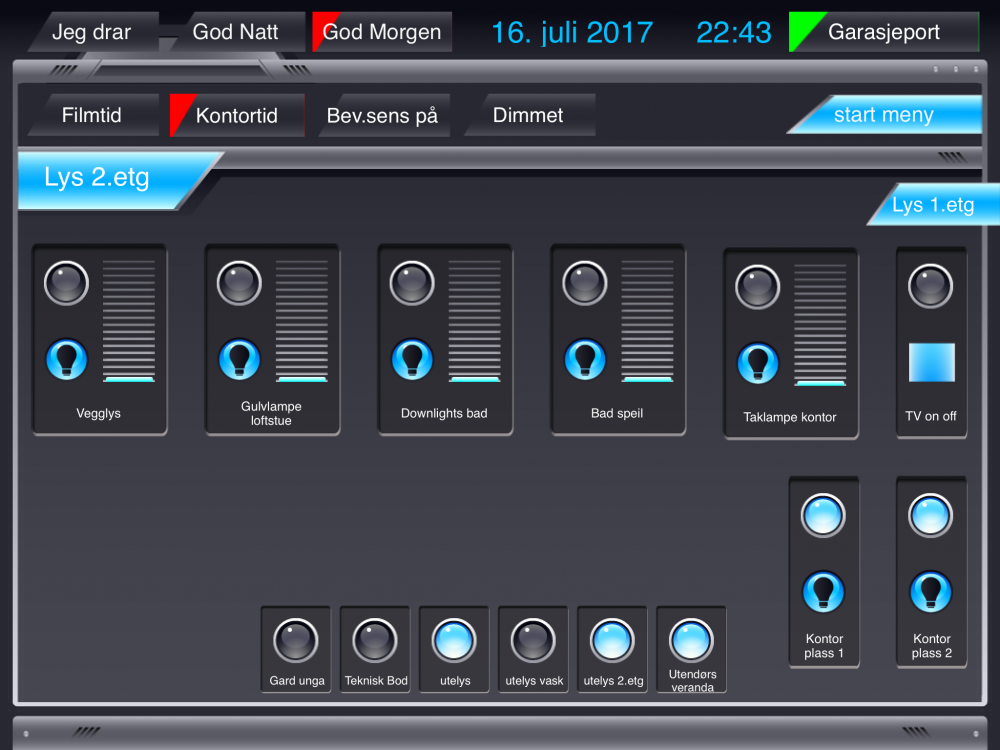
Task: Tap the Kontor plass 1 bulb icon
Action: tap(824, 592)
